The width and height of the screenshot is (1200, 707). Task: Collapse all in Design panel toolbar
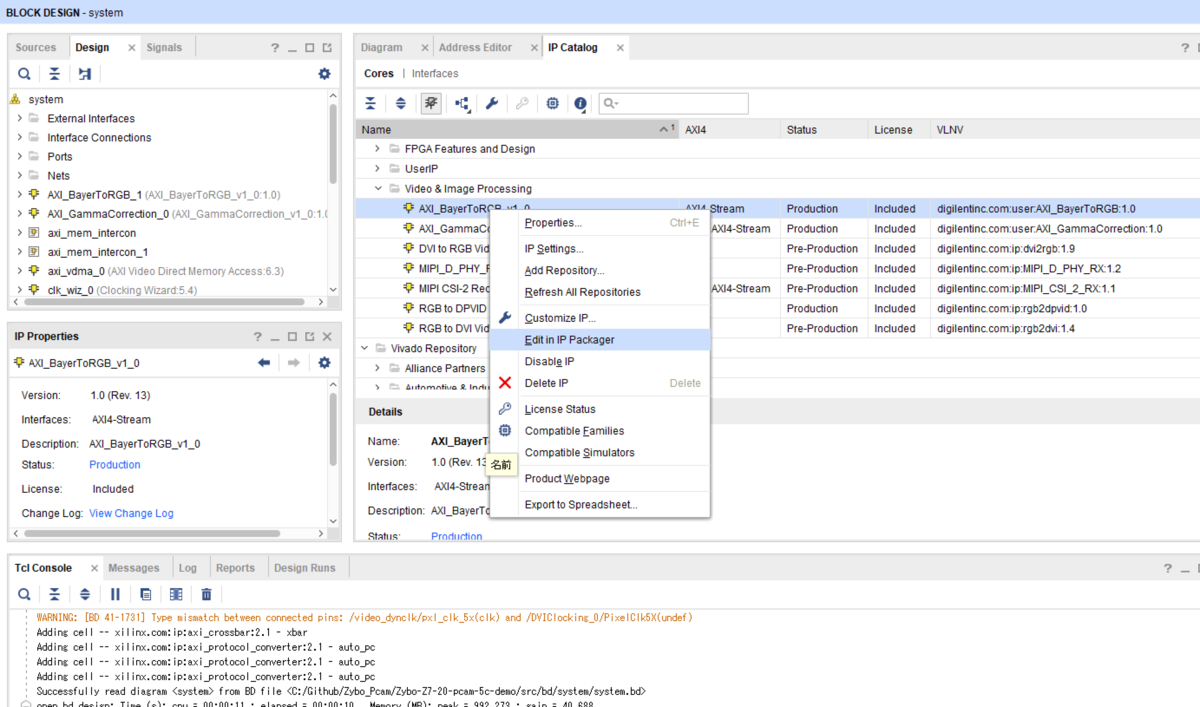pyautogui.click(x=54, y=74)
